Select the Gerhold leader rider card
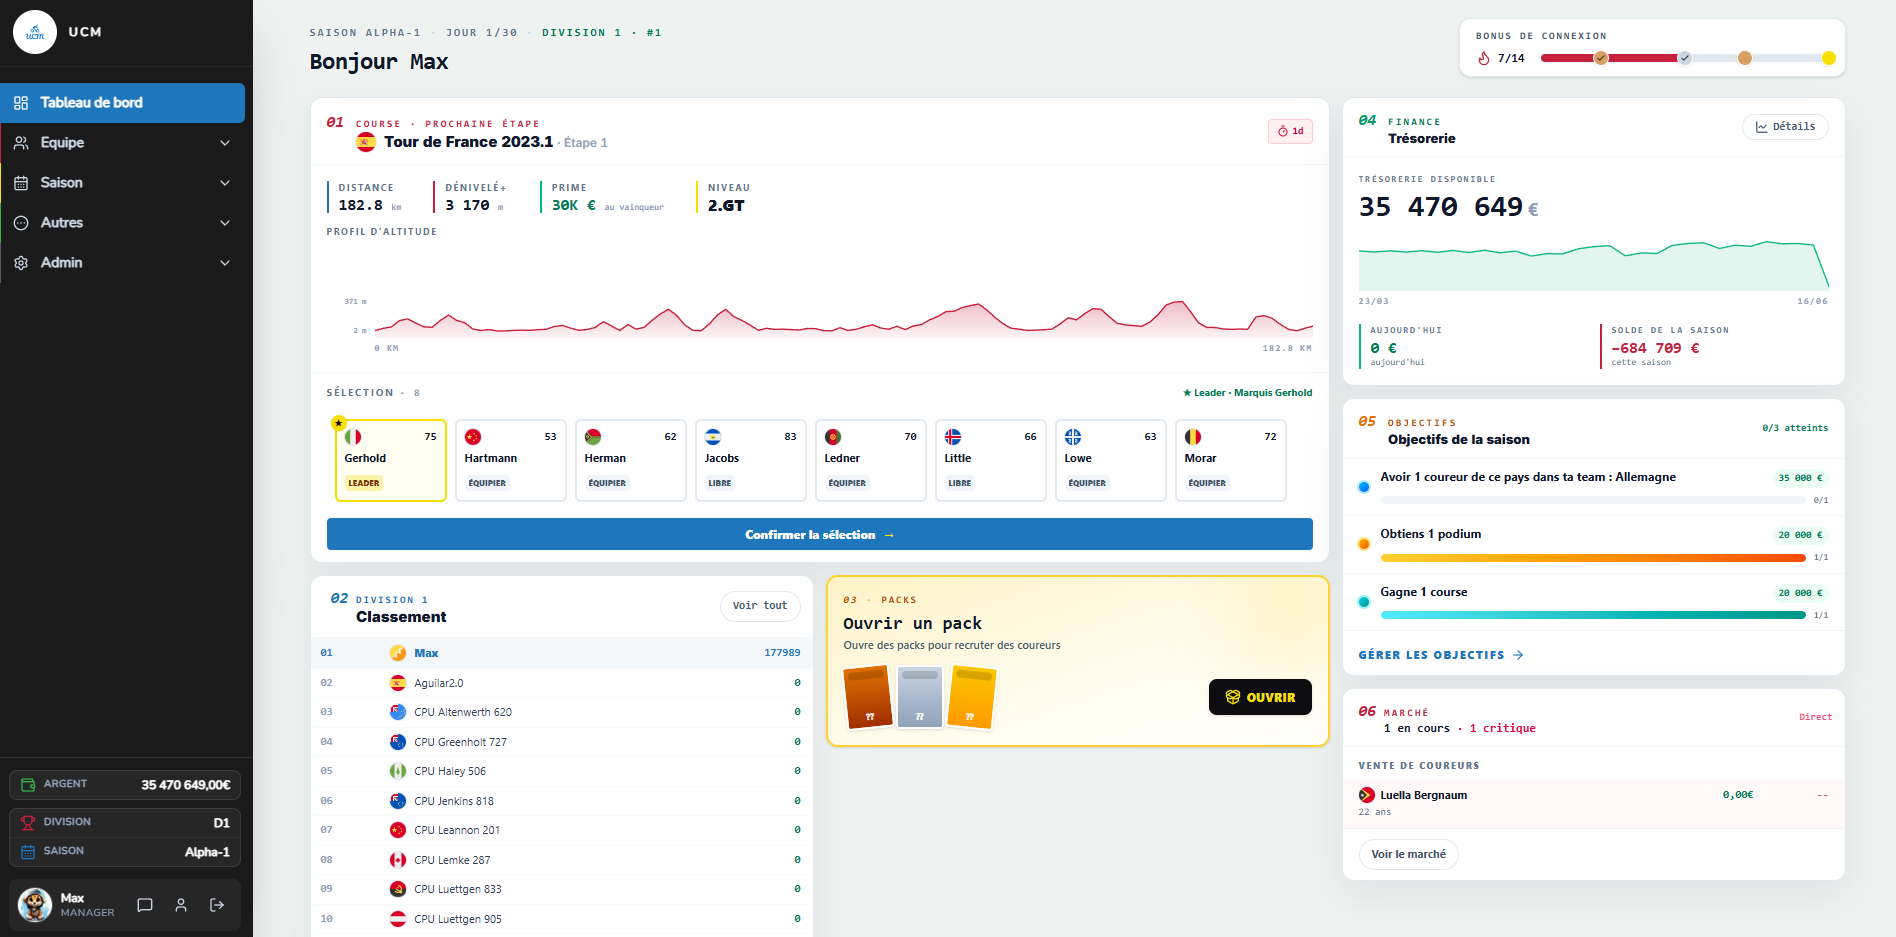 point(391,460)
